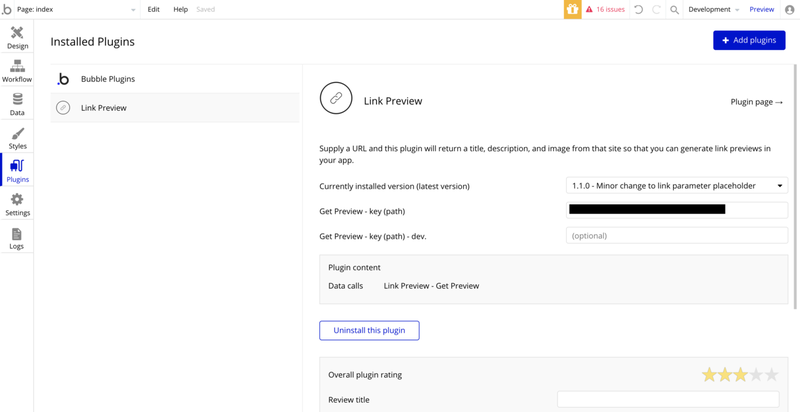This screenshot has width=800, height=412.
Task: Select Link Preview in the plugin list
Action: pos(175,108)
